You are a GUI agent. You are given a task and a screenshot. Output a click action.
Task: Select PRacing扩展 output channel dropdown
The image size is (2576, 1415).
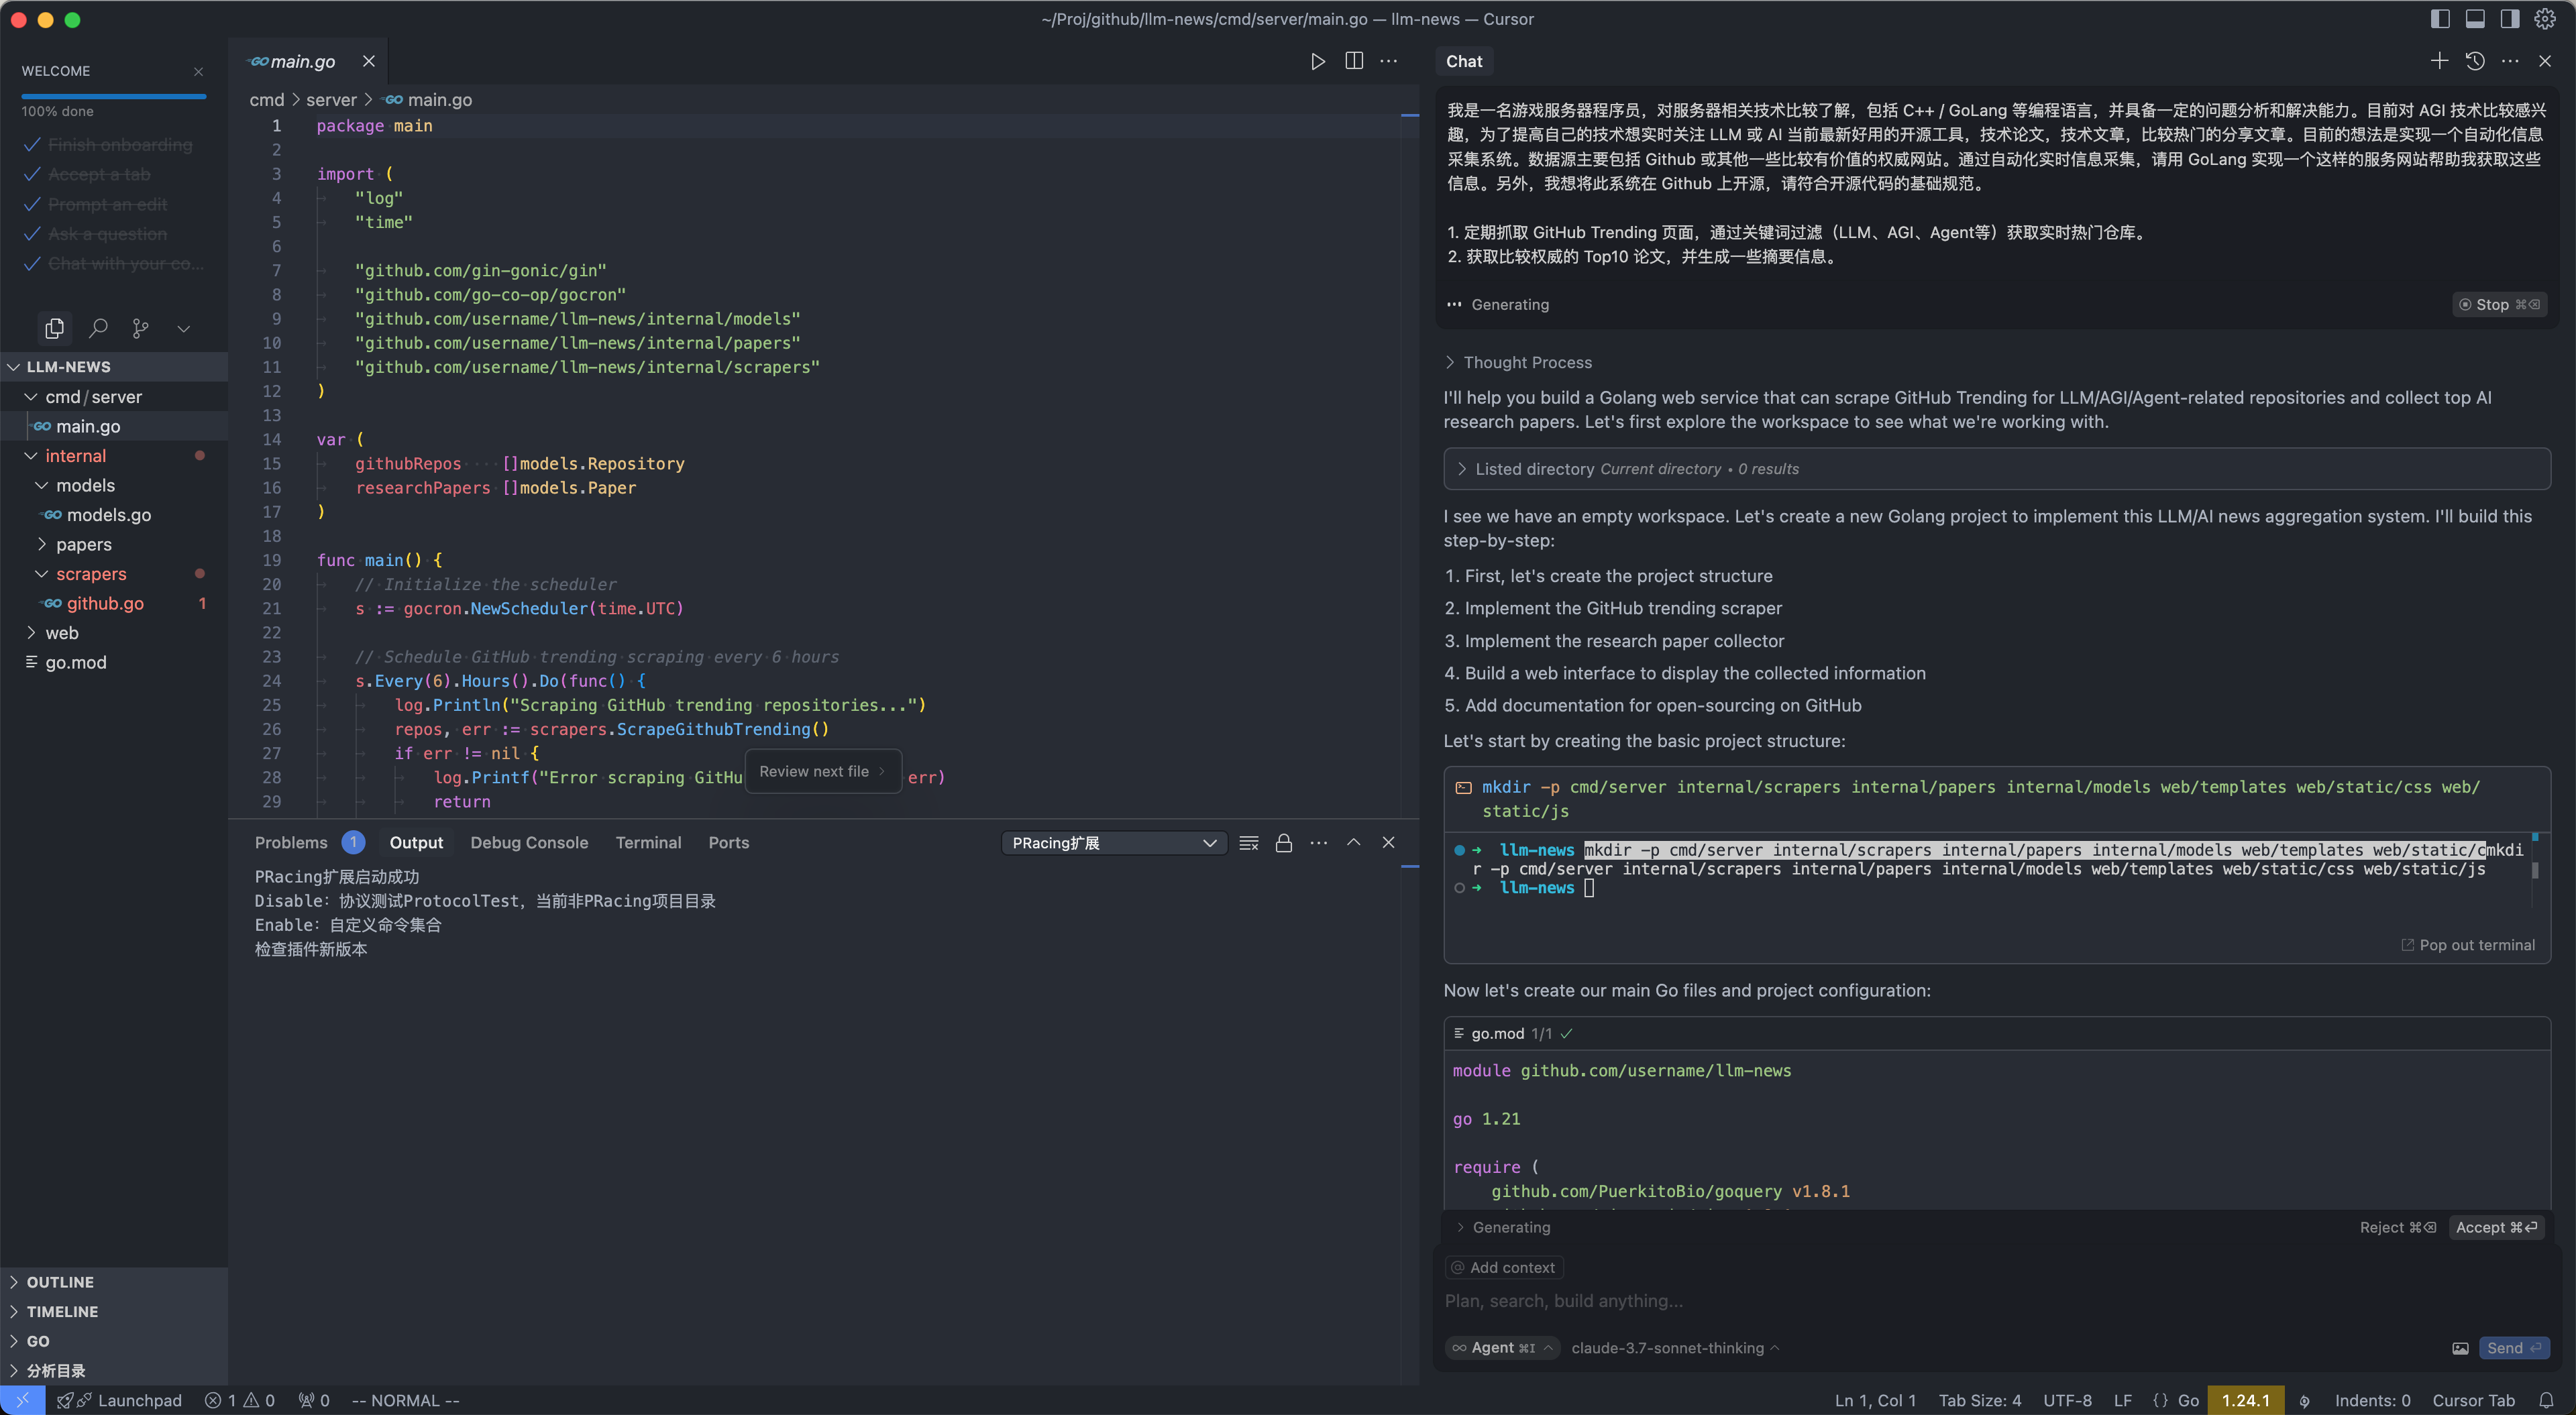[1114, 843]
